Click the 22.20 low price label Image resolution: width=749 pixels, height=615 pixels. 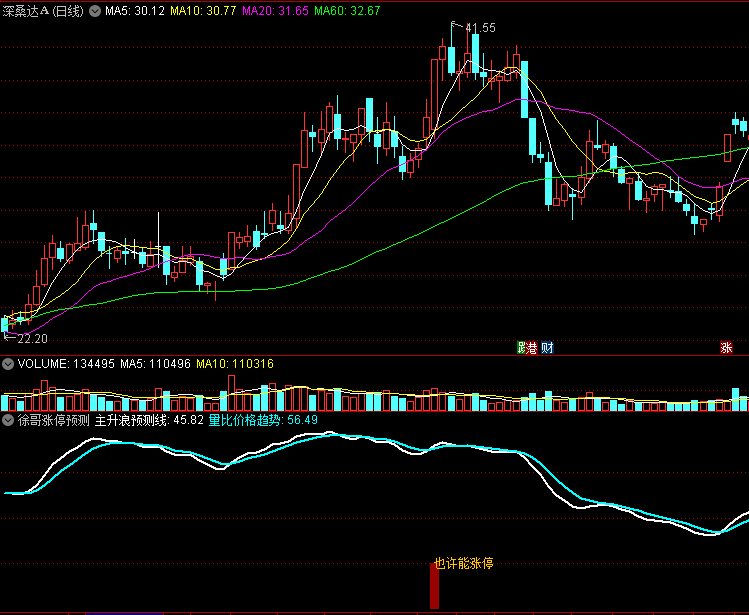pyautogui.click(x=32, y=339)
